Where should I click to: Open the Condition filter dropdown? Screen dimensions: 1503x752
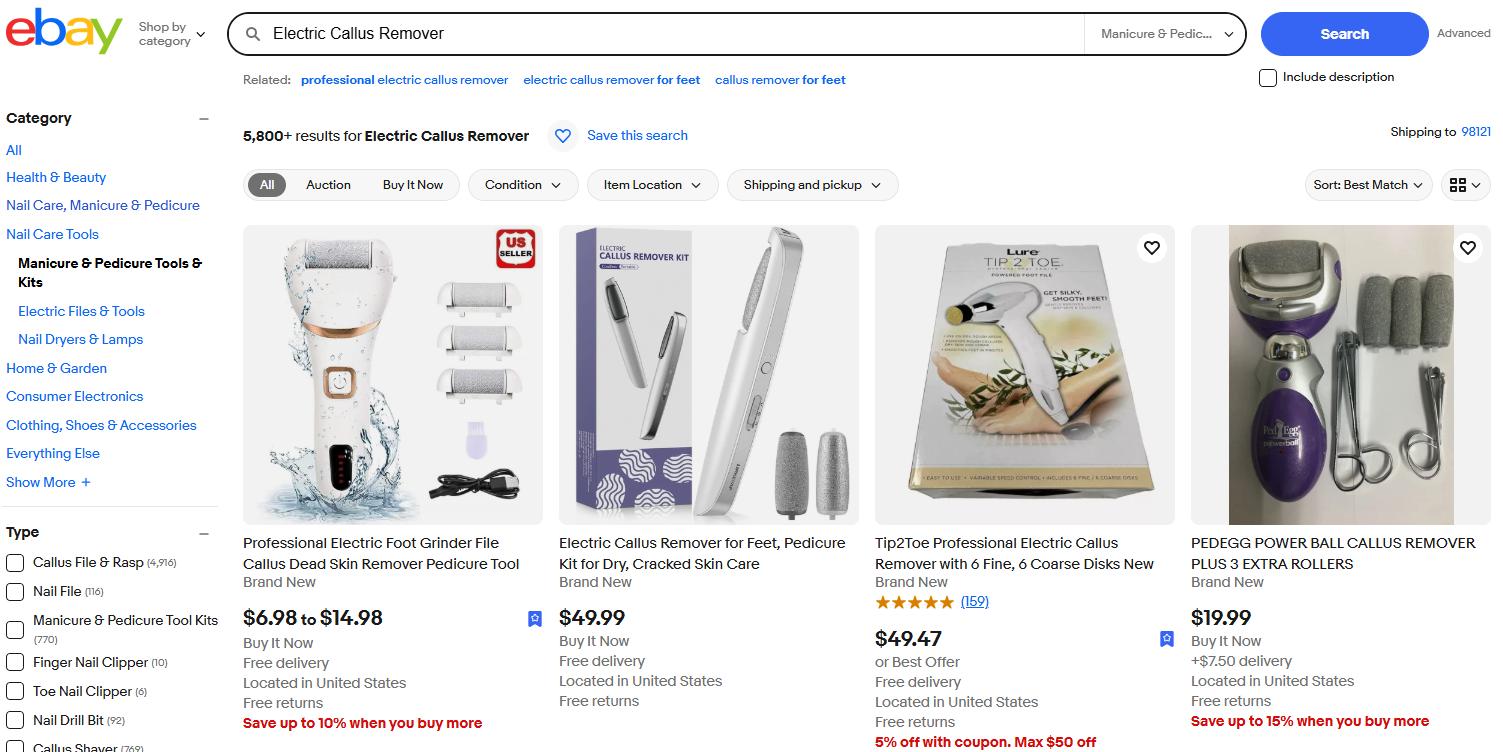pos(522,185)
